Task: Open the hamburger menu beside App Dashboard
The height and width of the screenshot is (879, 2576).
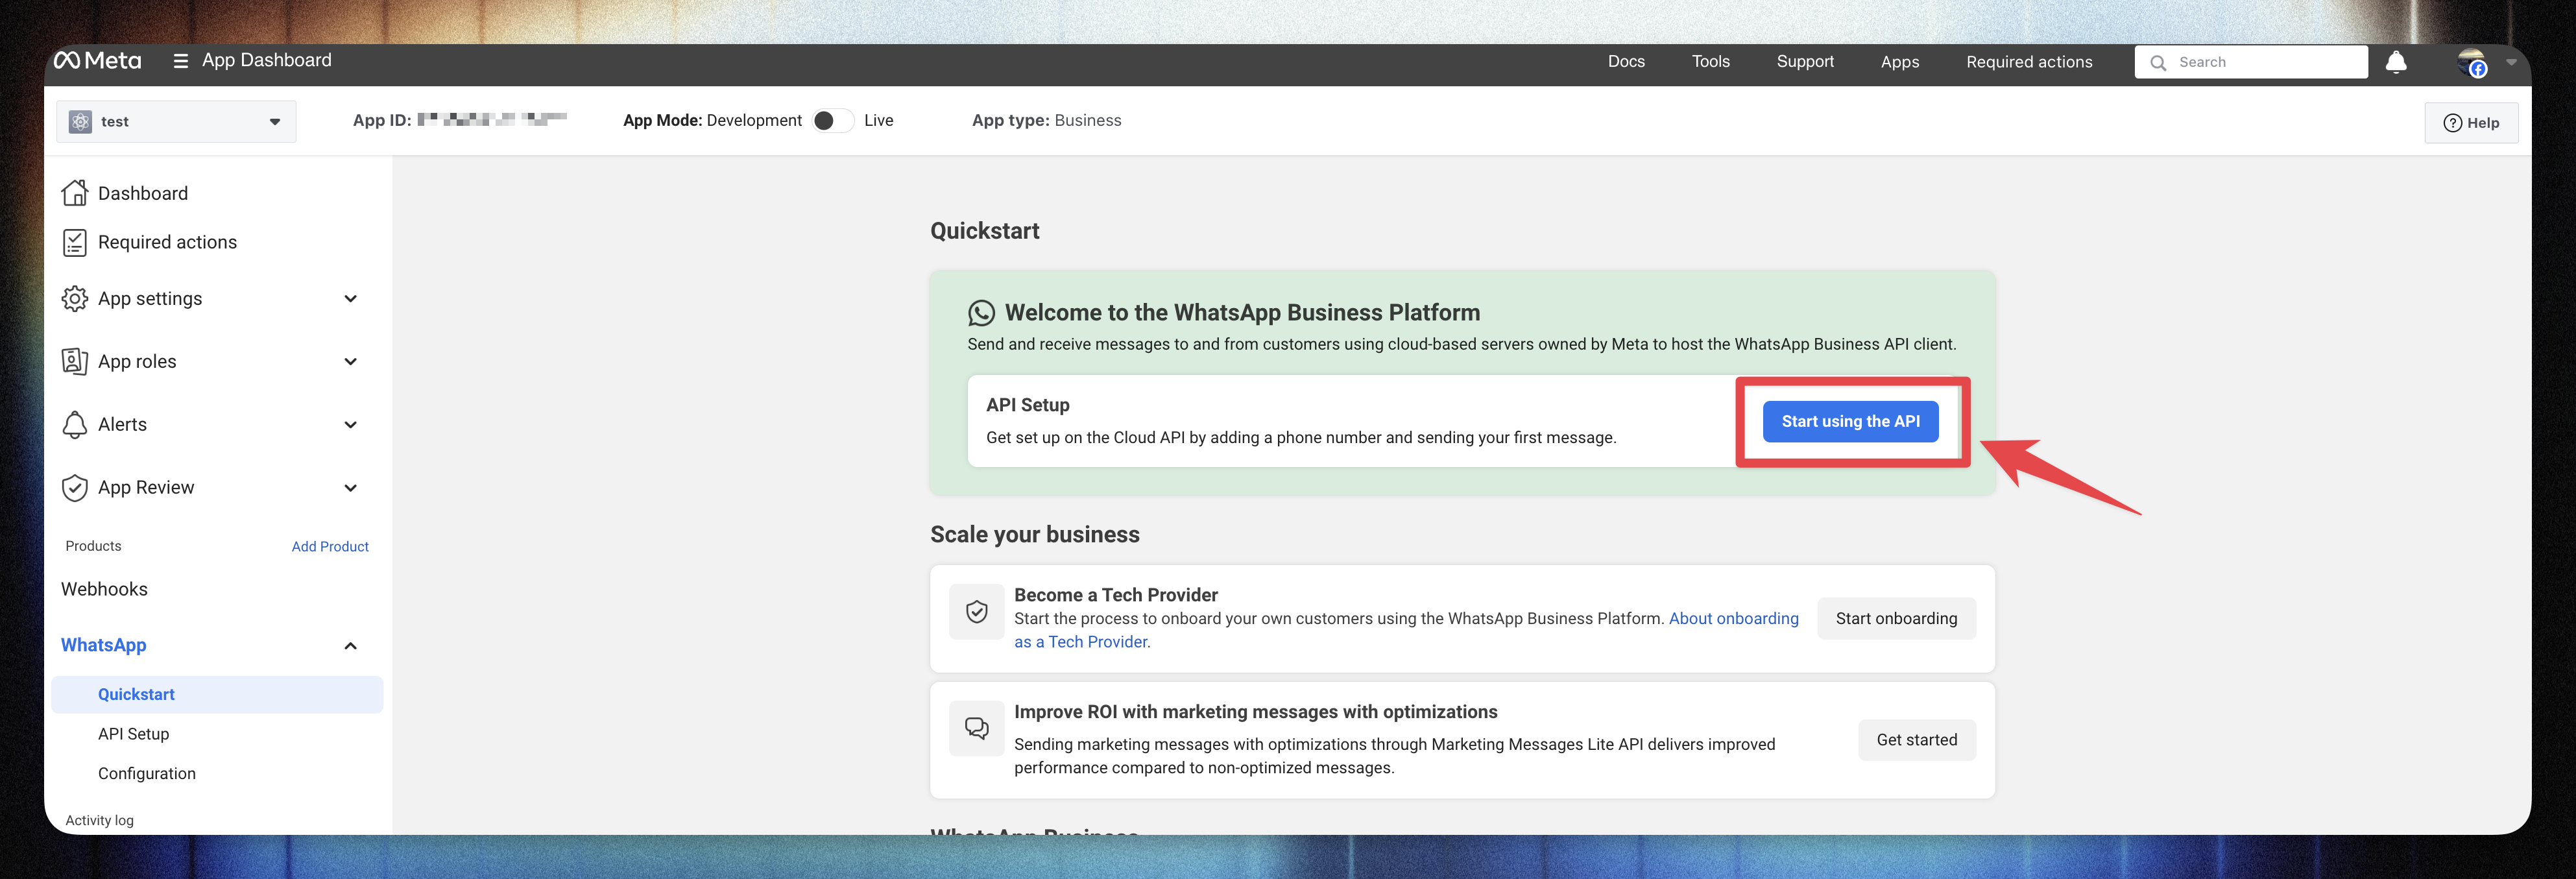Action: (x=180, y=61)
